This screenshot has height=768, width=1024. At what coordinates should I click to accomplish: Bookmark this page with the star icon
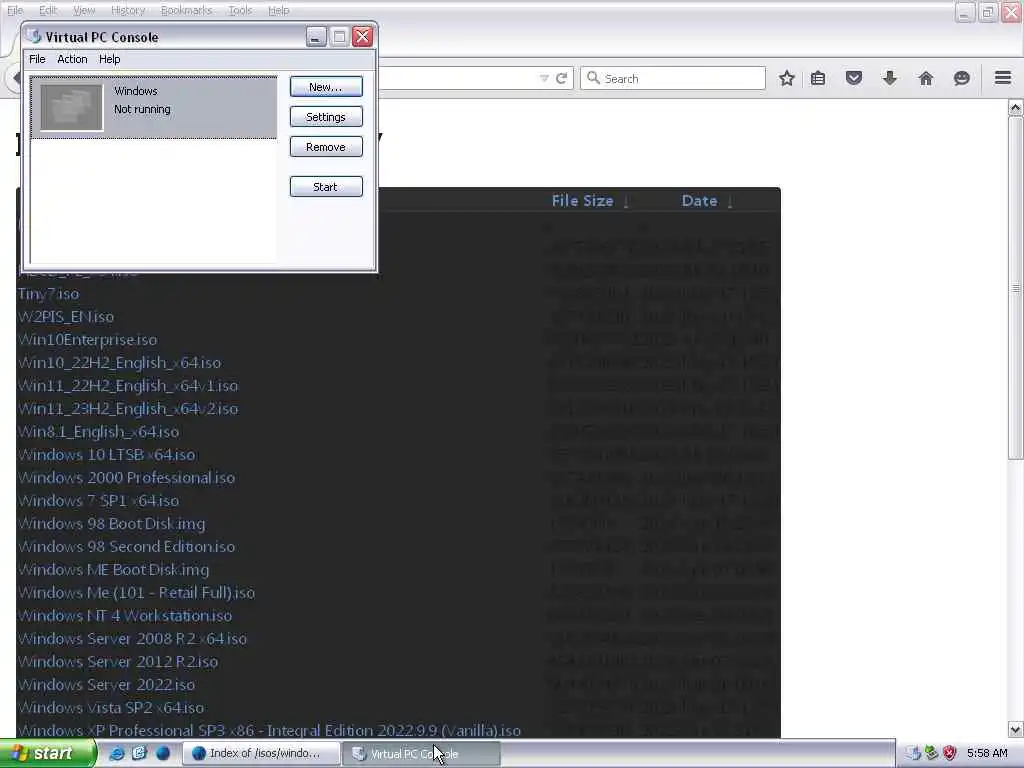point(787,78)
